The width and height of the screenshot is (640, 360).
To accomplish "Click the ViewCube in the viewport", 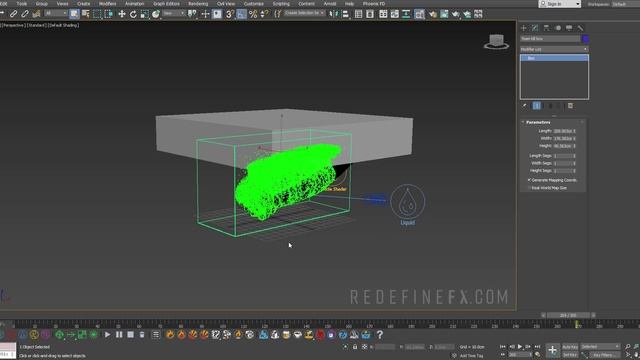I will pyautogui.click(x=496, y=42).
